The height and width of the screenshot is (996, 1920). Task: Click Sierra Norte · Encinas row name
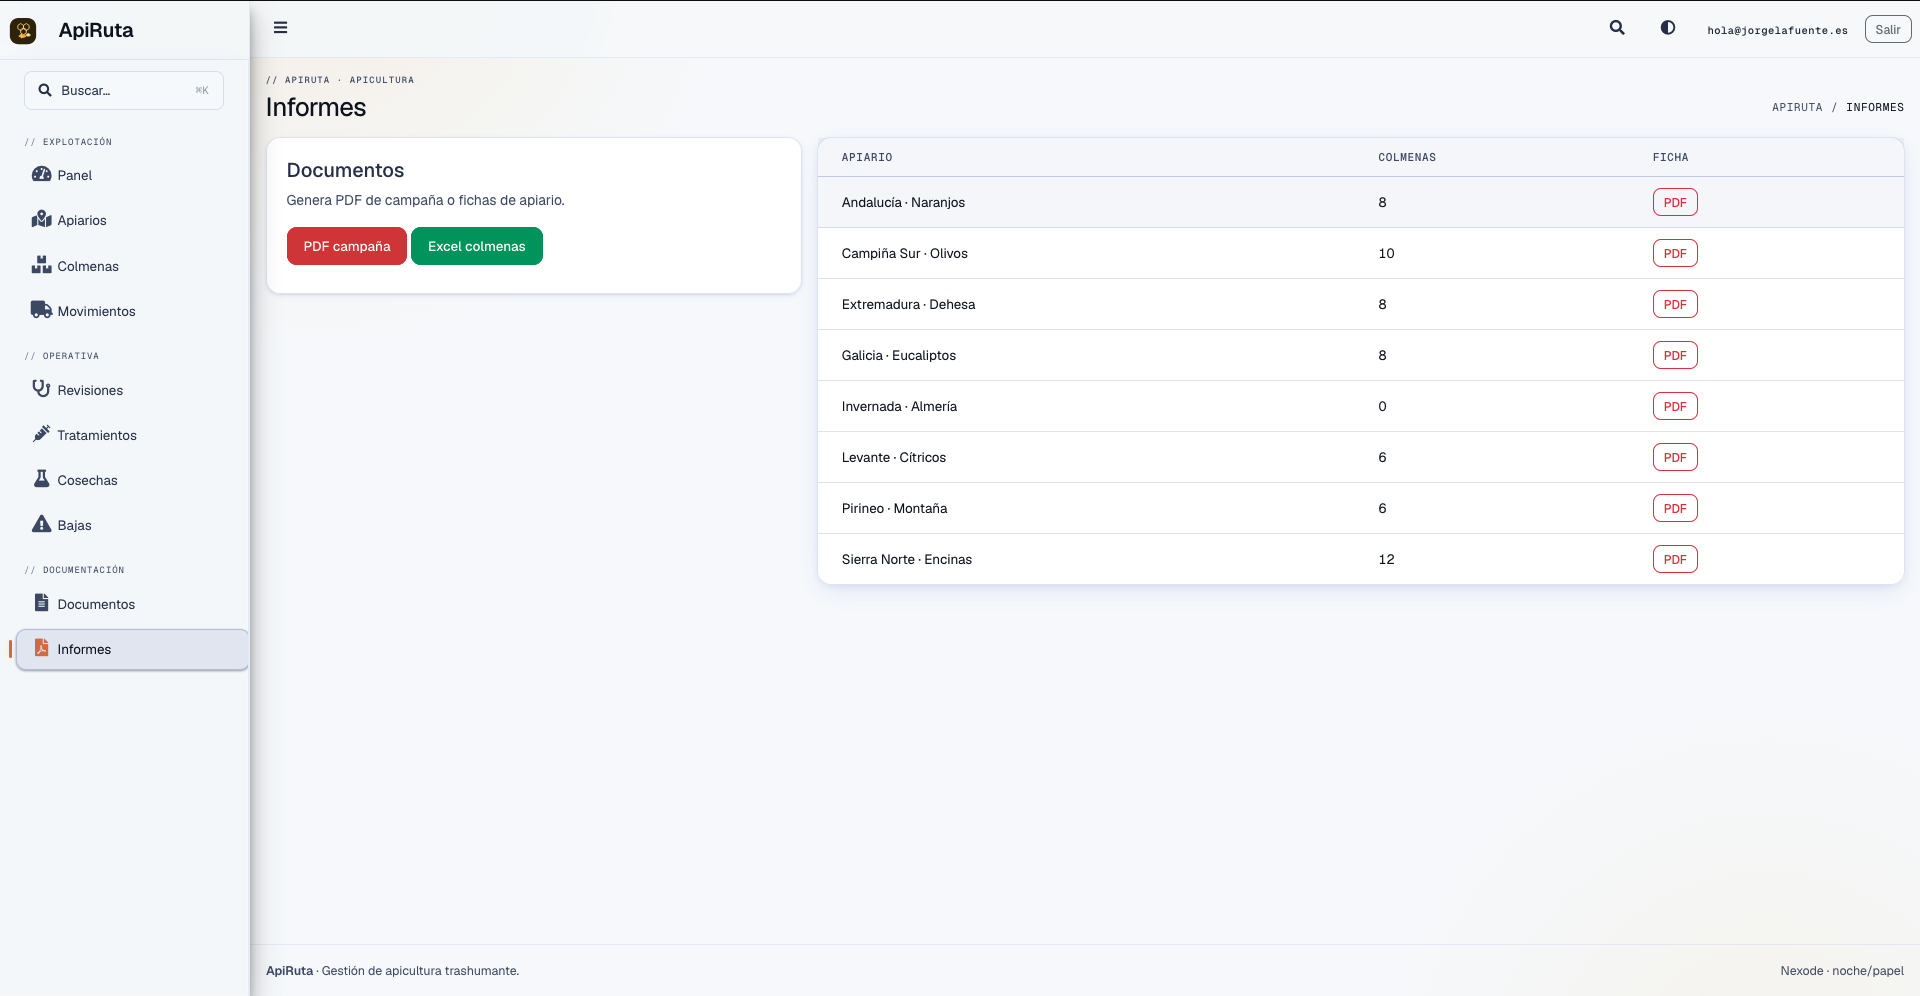click(x=907, y=559)
